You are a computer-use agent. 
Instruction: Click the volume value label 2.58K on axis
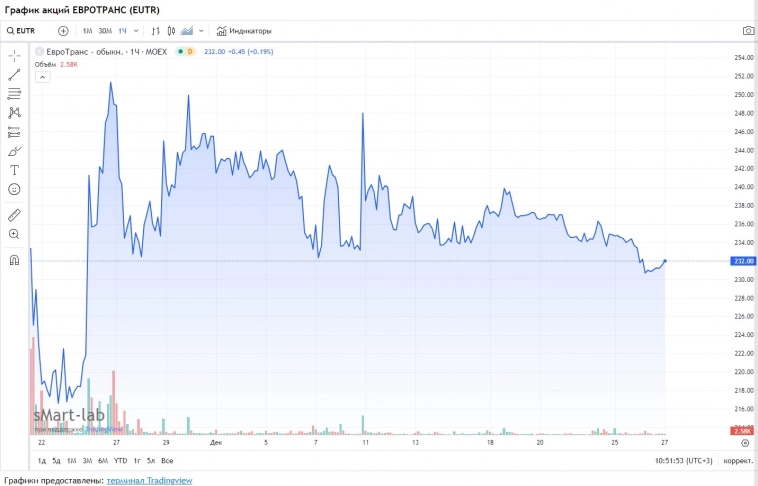point(742,431)
